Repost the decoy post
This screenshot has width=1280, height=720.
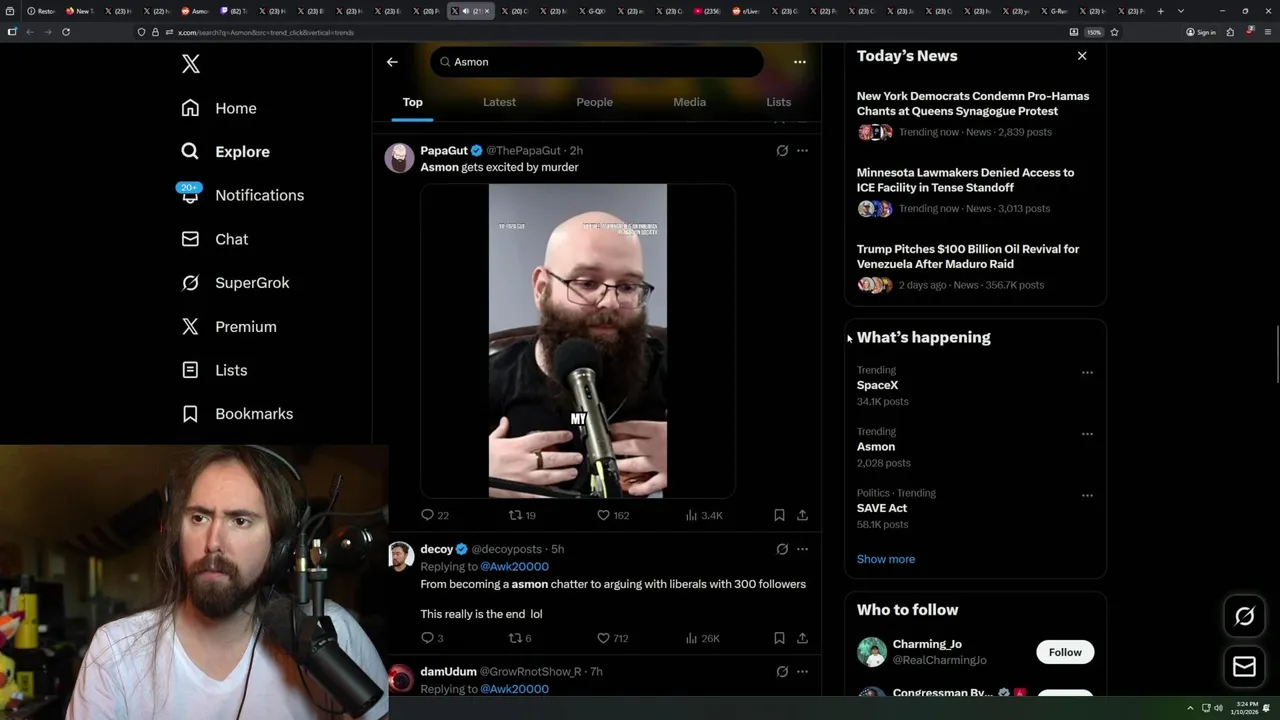click(520, 638)
